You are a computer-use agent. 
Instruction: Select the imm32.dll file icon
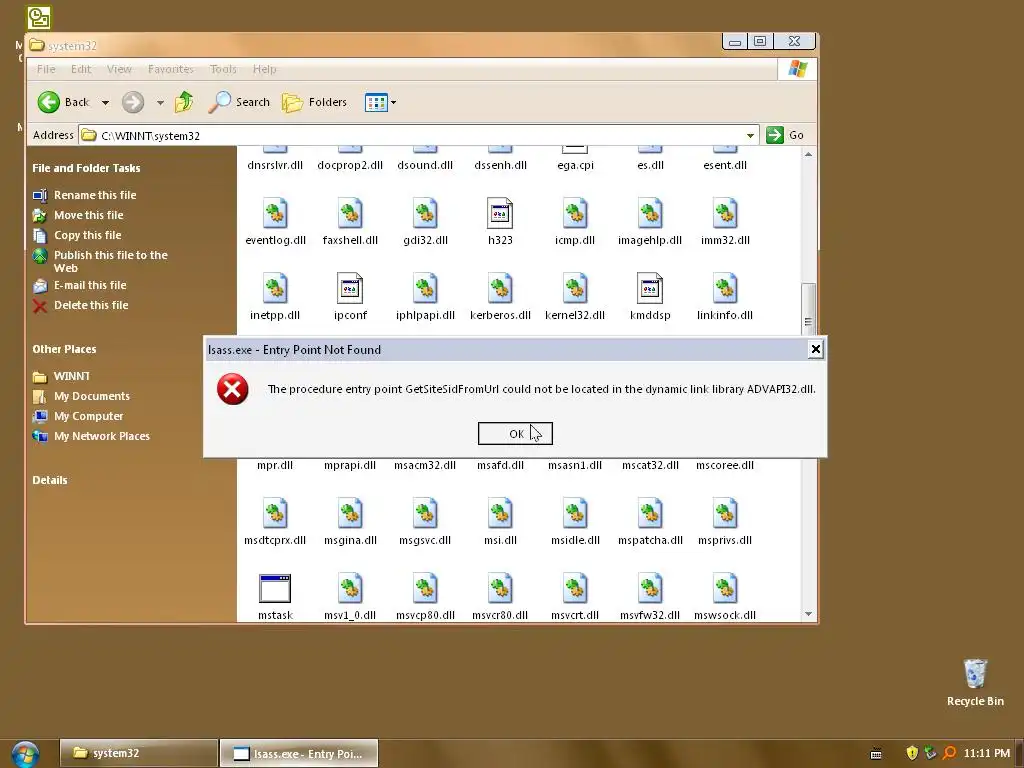(x=725, y=213)
